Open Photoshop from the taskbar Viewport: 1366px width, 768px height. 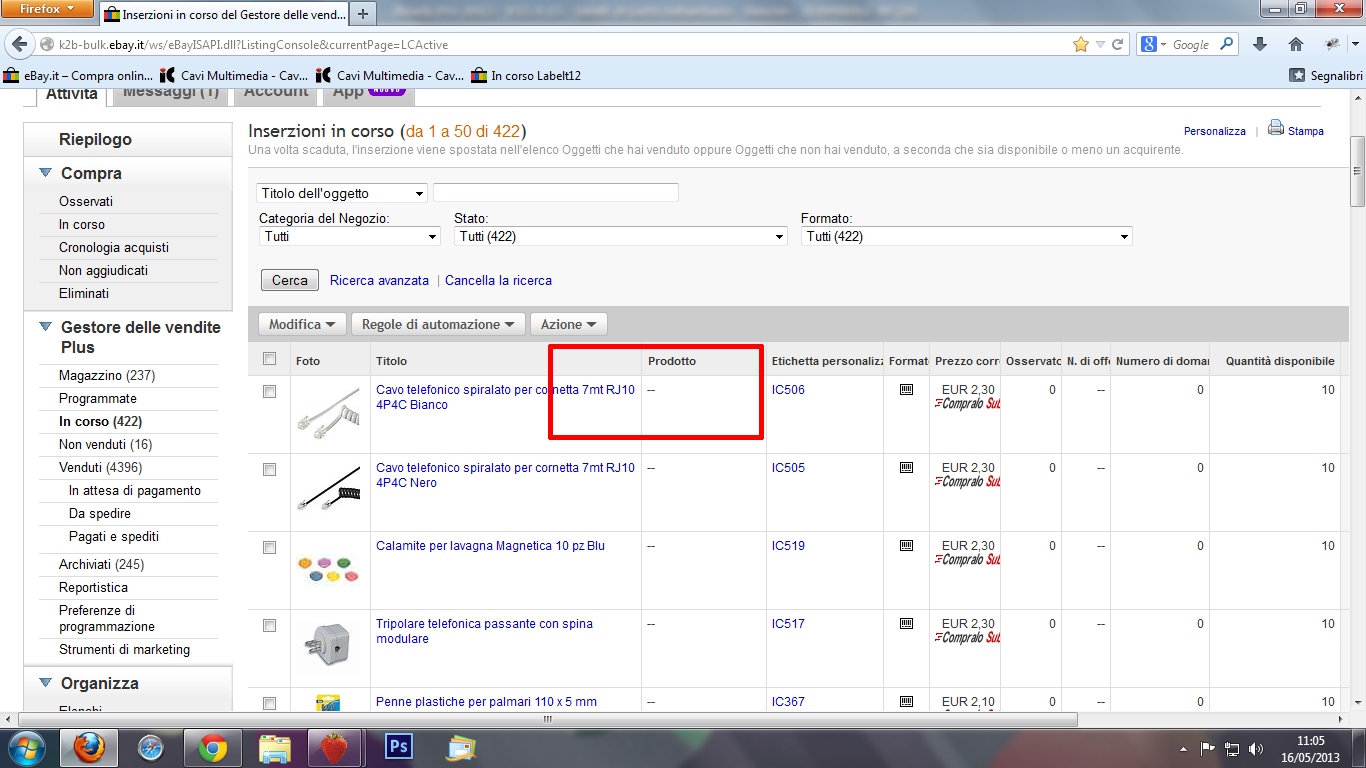pyautogui.click(x=398, y=748)
